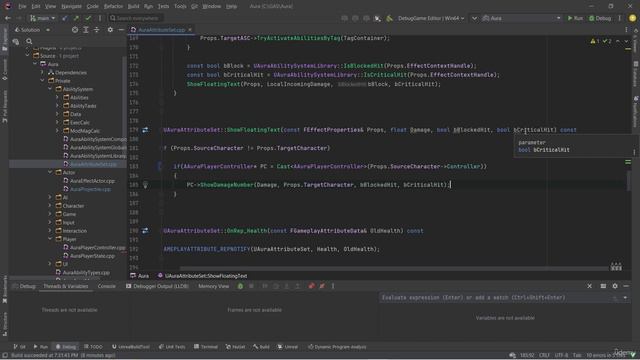Click debug panel layout icon
Viewport: 640px width, 360px height.
[603, 286]
